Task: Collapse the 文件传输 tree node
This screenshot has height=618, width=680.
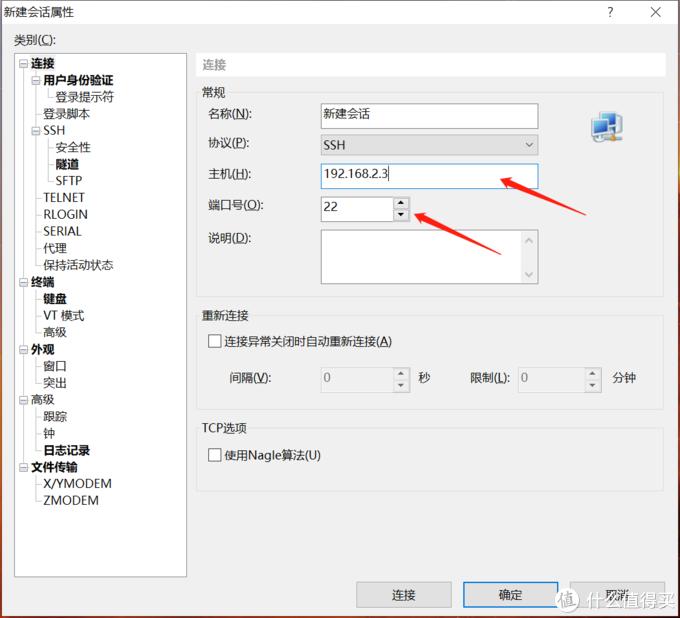Action: pyautogui.click(x=23, y=467)
